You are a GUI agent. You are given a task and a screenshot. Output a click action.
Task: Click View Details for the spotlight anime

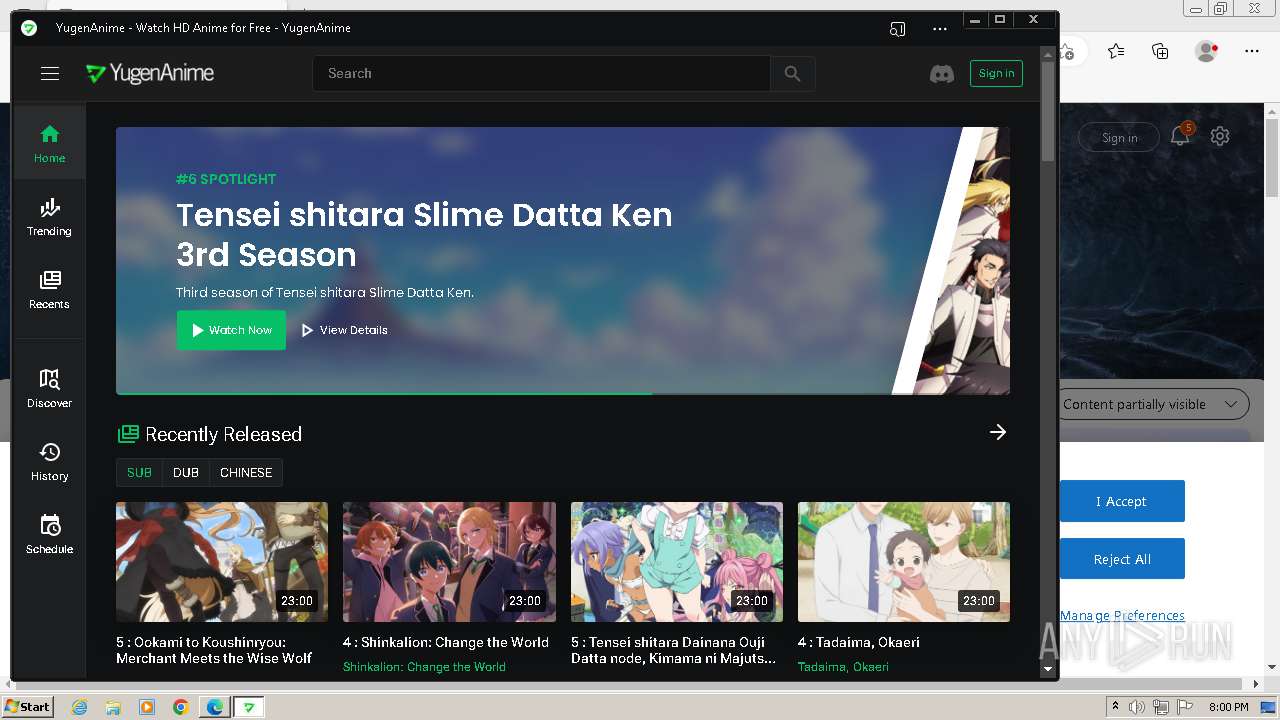(x=344, y=330)
